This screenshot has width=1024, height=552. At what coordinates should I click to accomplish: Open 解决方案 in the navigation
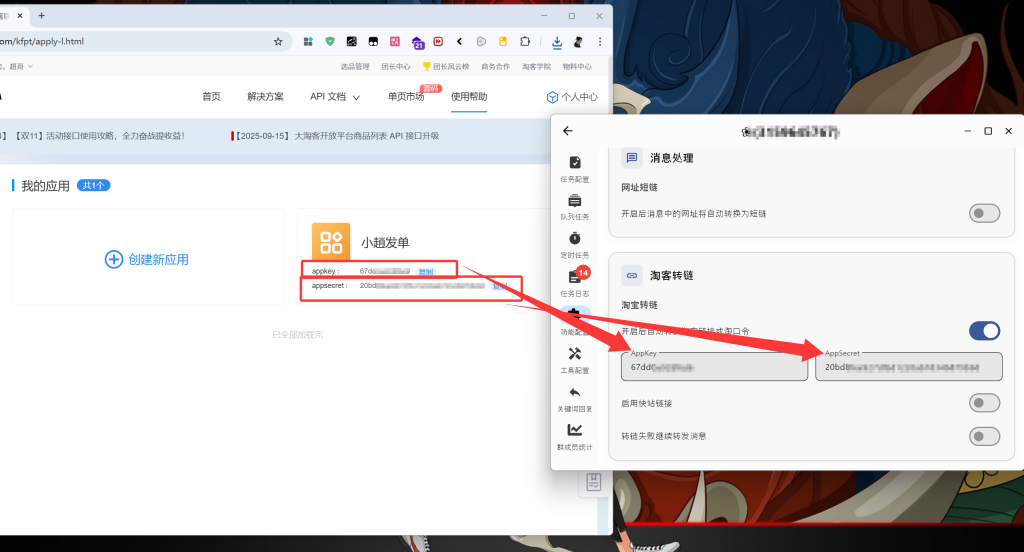tap(265, 97)
